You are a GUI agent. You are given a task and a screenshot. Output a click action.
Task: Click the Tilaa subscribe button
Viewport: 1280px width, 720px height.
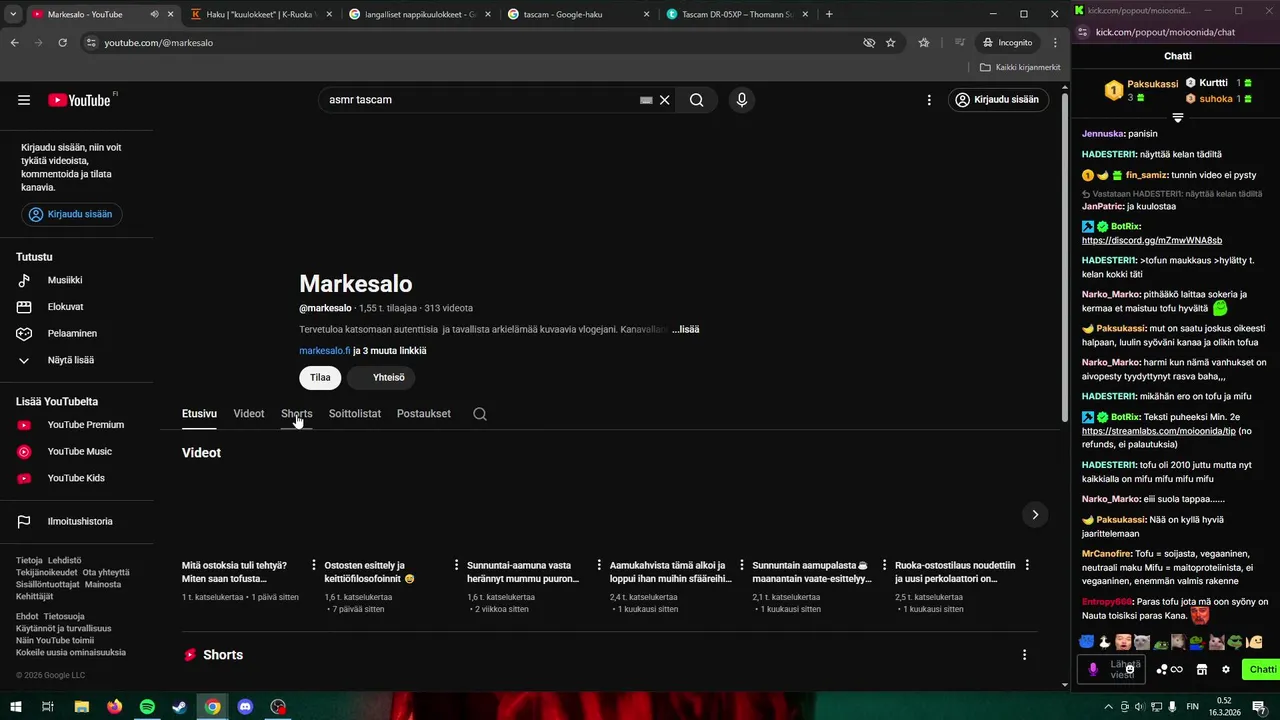click(320, 378)
